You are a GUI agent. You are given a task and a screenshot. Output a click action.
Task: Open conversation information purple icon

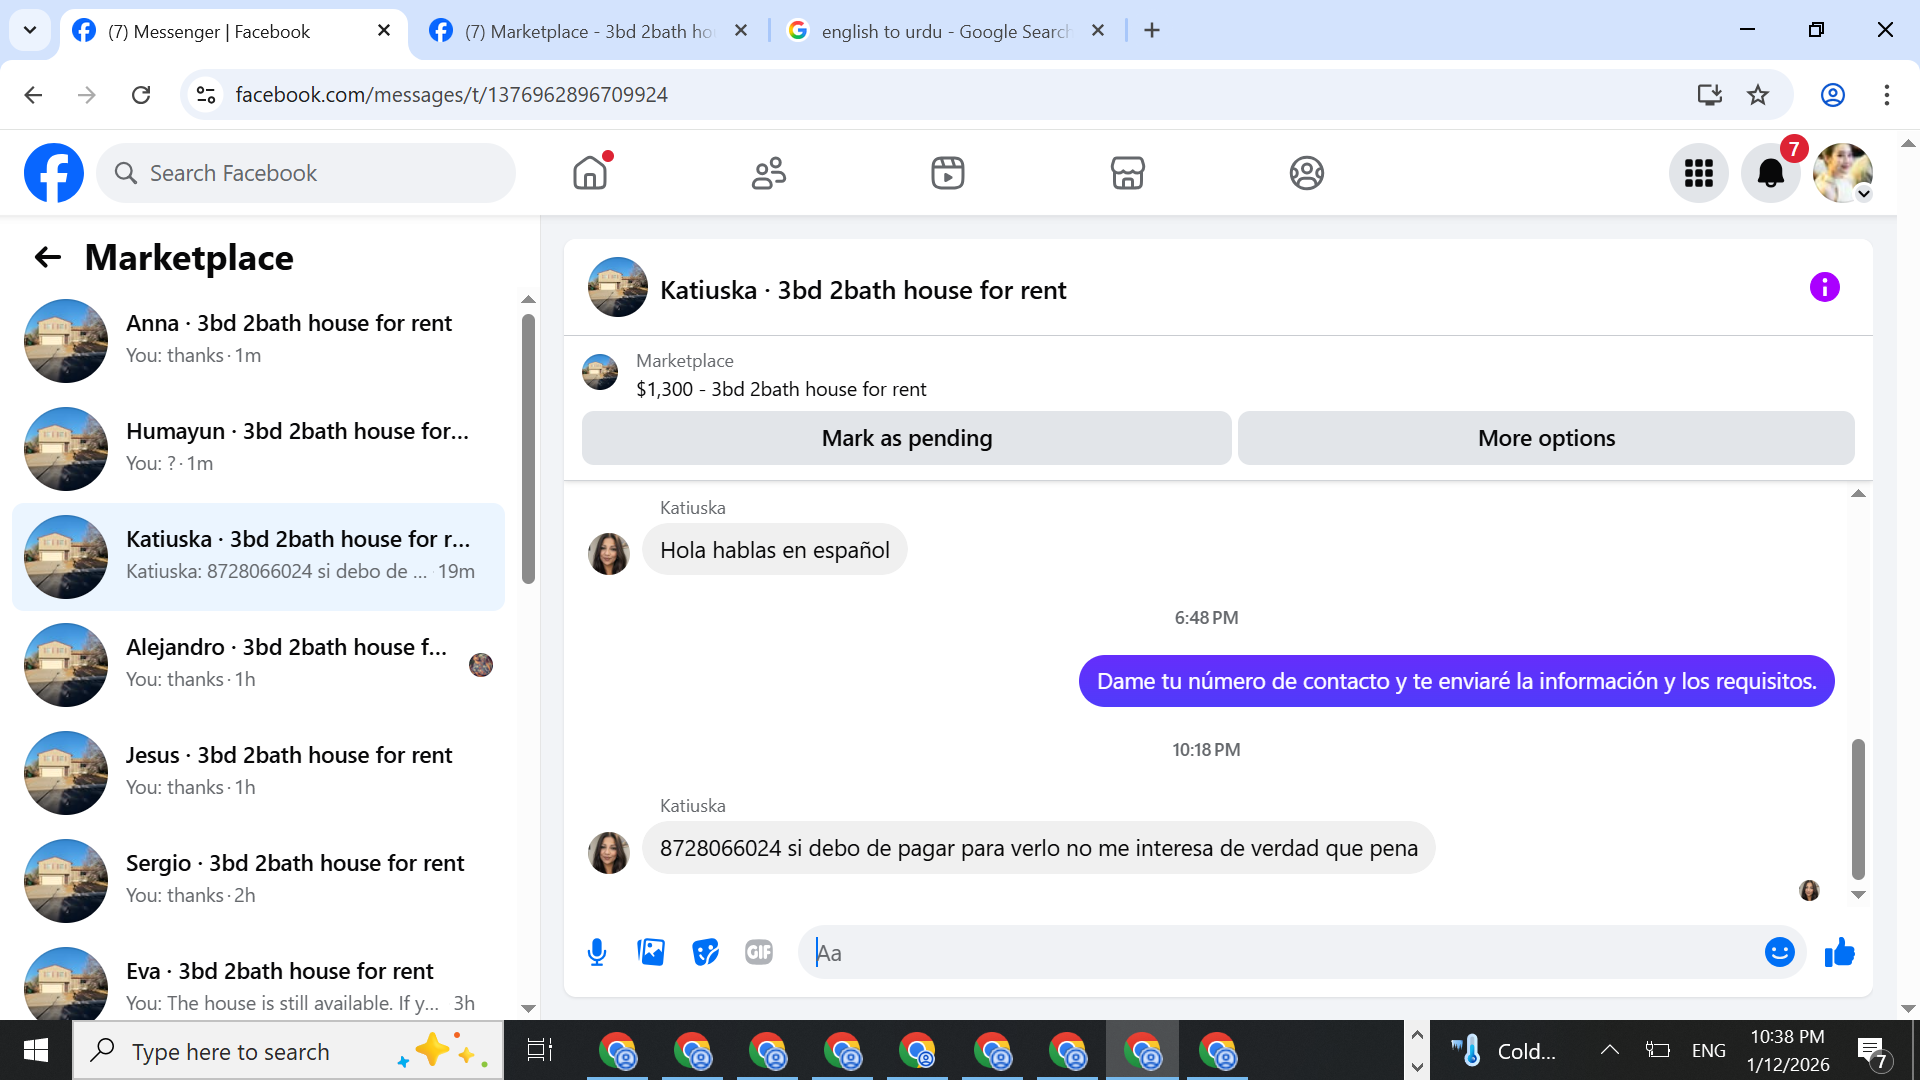pyautogui.click(x=1824, y=288)
